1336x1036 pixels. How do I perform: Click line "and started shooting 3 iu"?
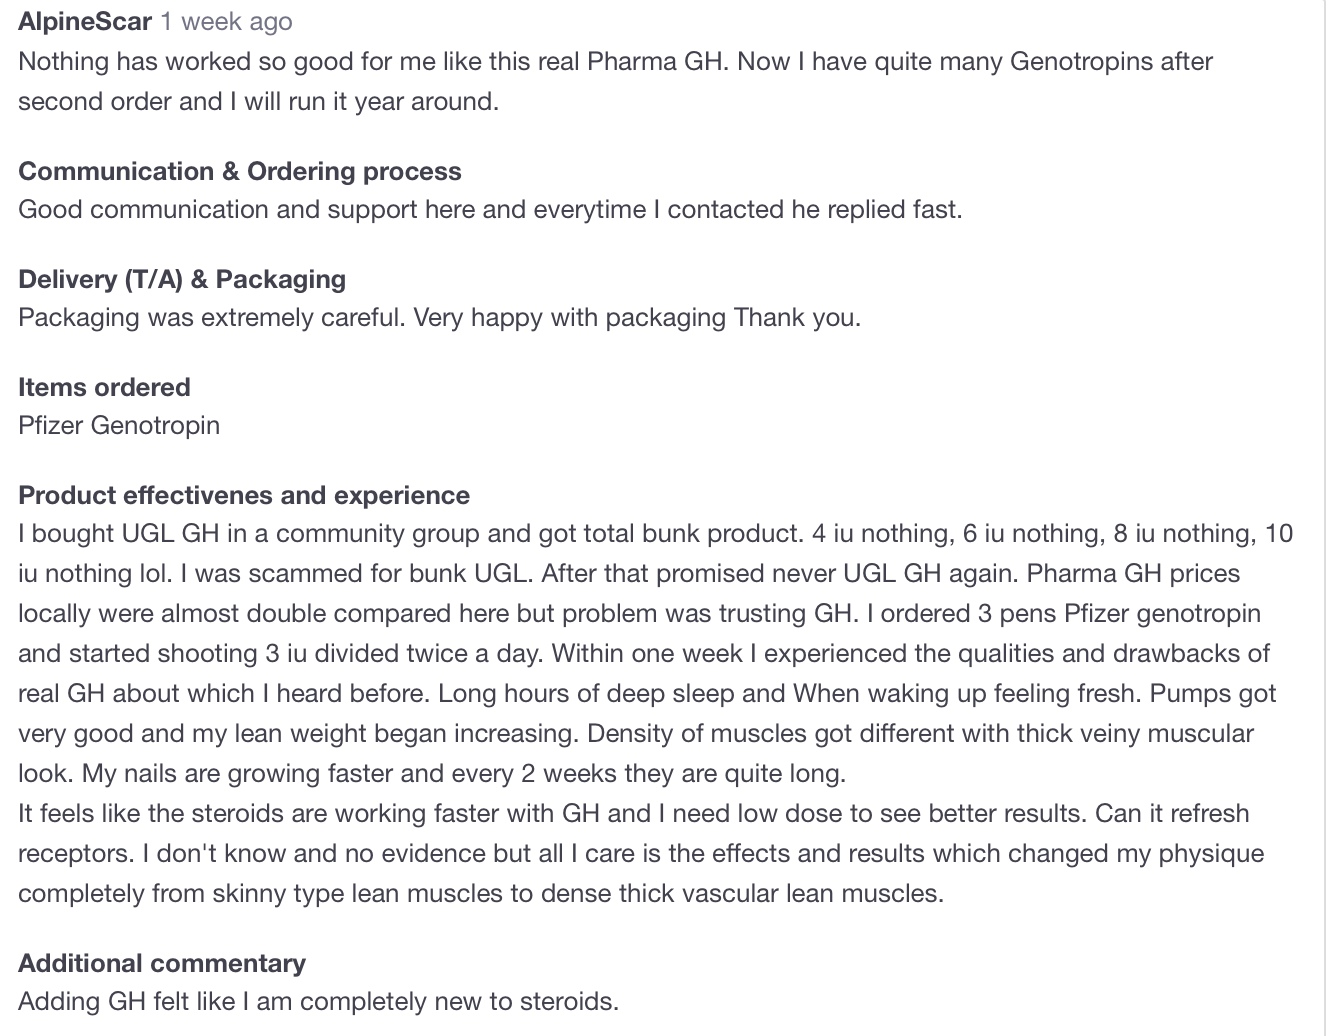pyautogui.click(x=644, y=653)
